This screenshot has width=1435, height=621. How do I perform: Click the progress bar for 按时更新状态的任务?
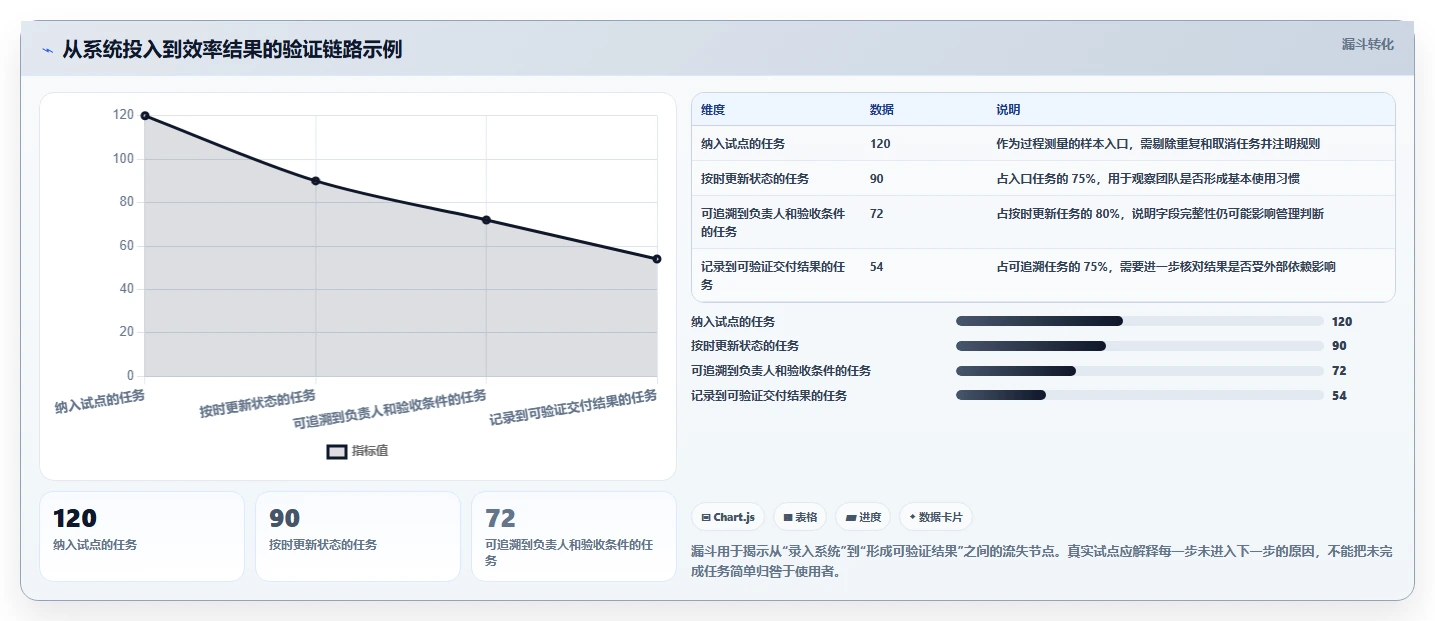click(1140, 346)
